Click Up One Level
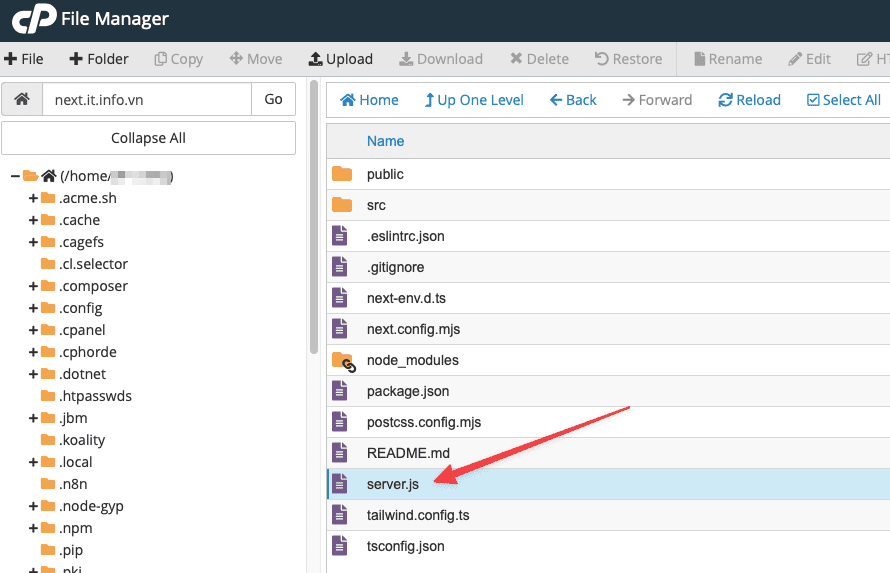This screenshot has width=890, height=573. pyautogui.click(x=475, y=100)
